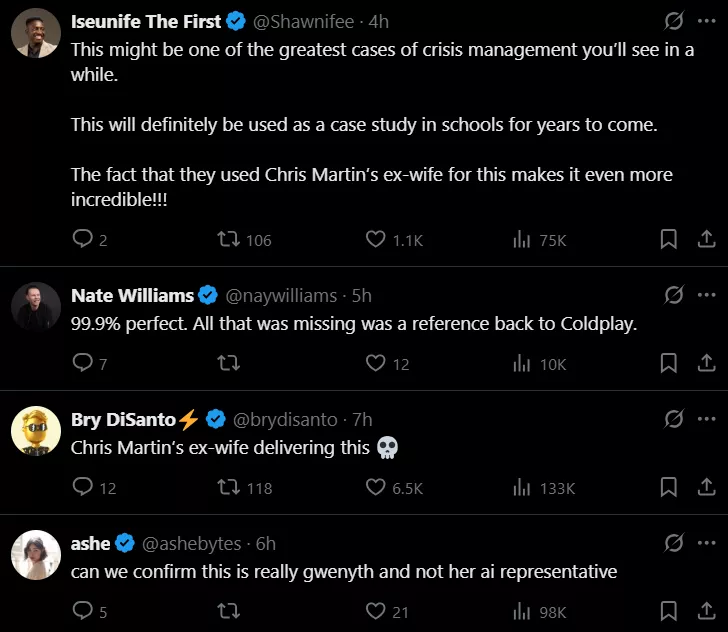The image size is (728, 632).
Task: Click the Bry DiSanto display name
Action: pos(123,420)
